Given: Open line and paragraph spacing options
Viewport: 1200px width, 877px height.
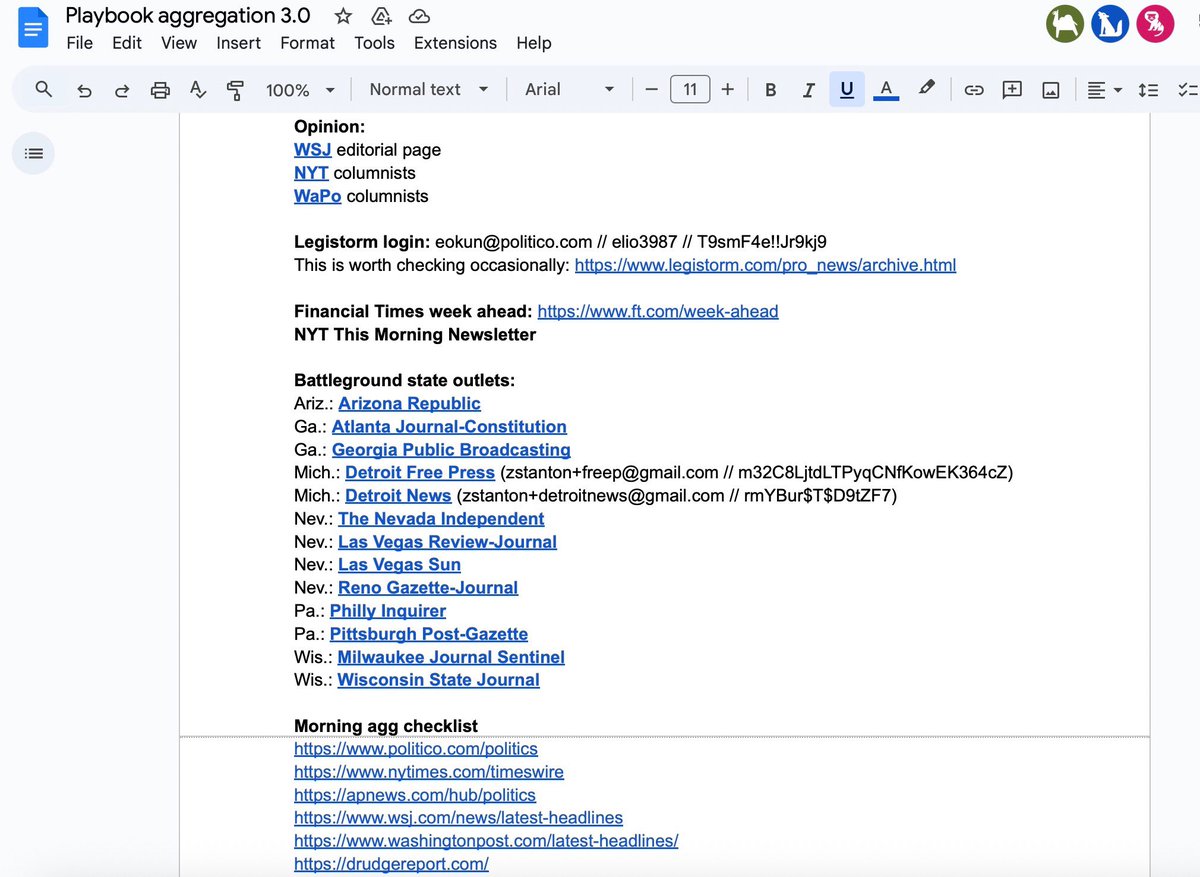Looking at the screenshot, I should (x=1148, y=90).
